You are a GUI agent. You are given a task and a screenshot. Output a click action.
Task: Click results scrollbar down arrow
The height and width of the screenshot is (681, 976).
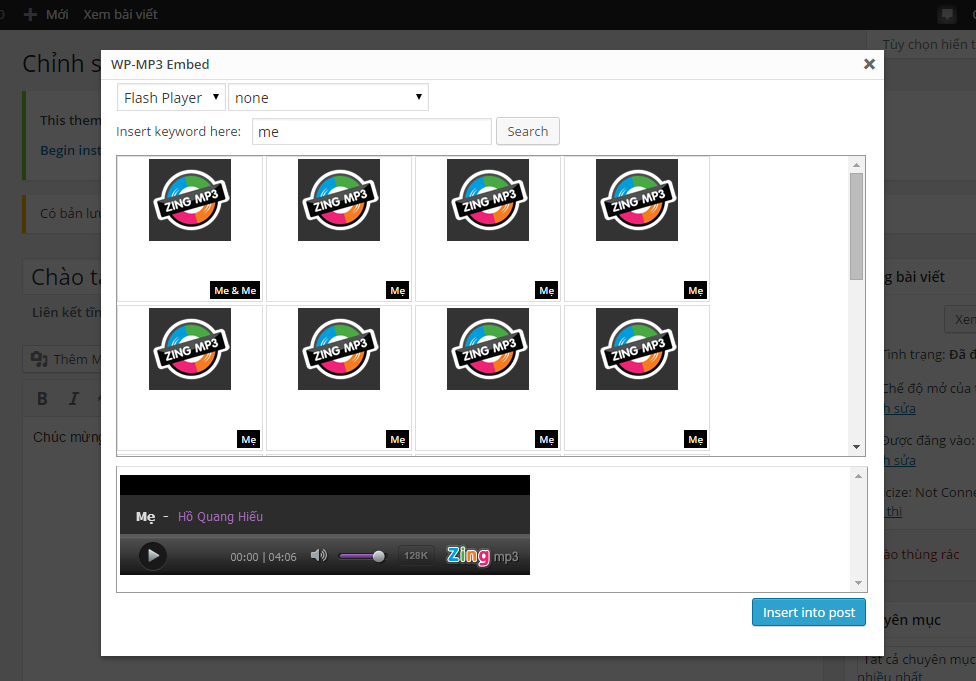pyautogui.click(x=856, y=447)
